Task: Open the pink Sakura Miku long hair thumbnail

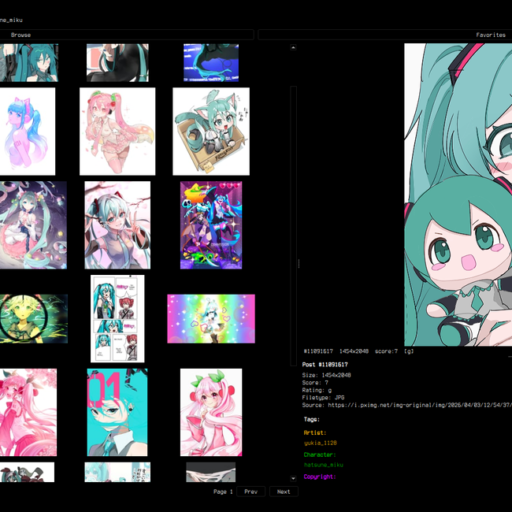Action: click(28, 412)
